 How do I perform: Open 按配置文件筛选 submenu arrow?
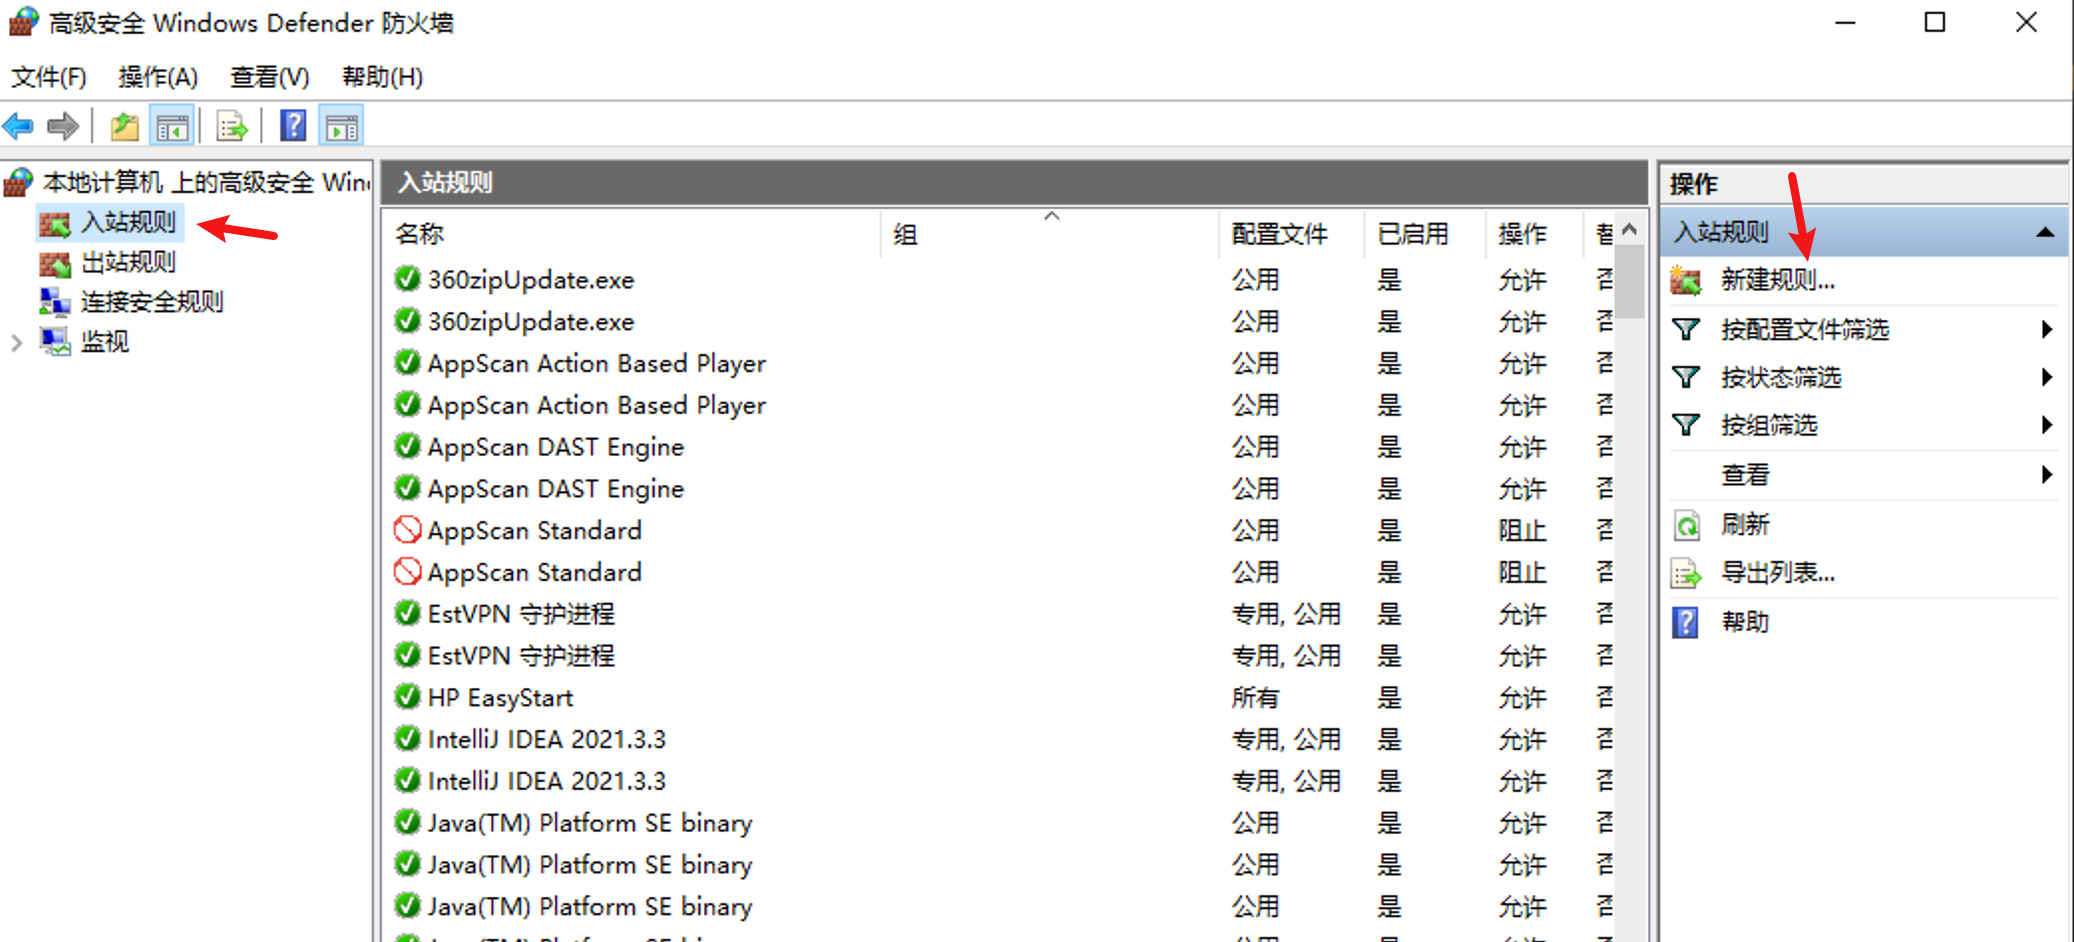tap(2047, 329)
